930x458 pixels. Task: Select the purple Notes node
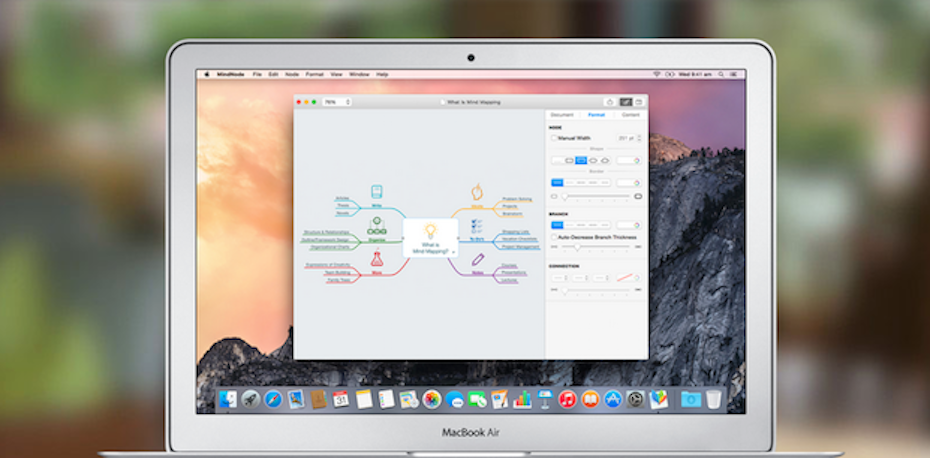pyautogui.click(x=477, y=273)
